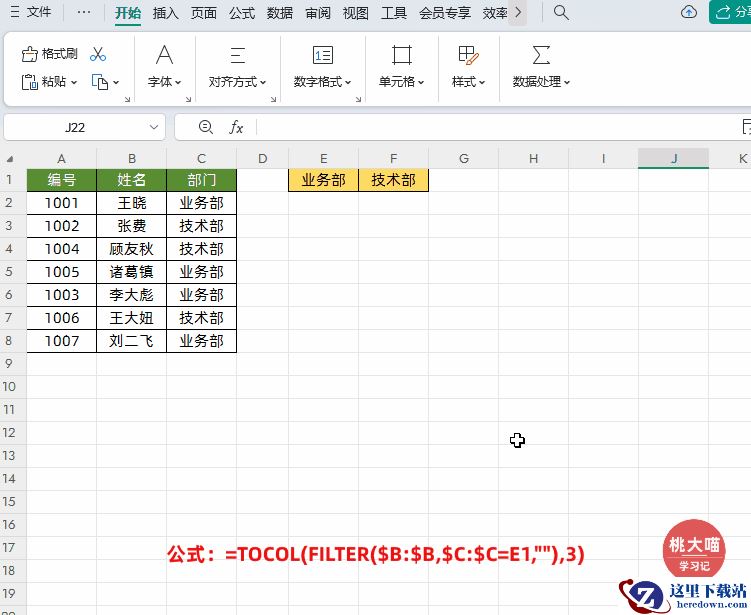Click the Paste (粘贴) clipboard icon
751x615 pixels.
pos(31,82)
